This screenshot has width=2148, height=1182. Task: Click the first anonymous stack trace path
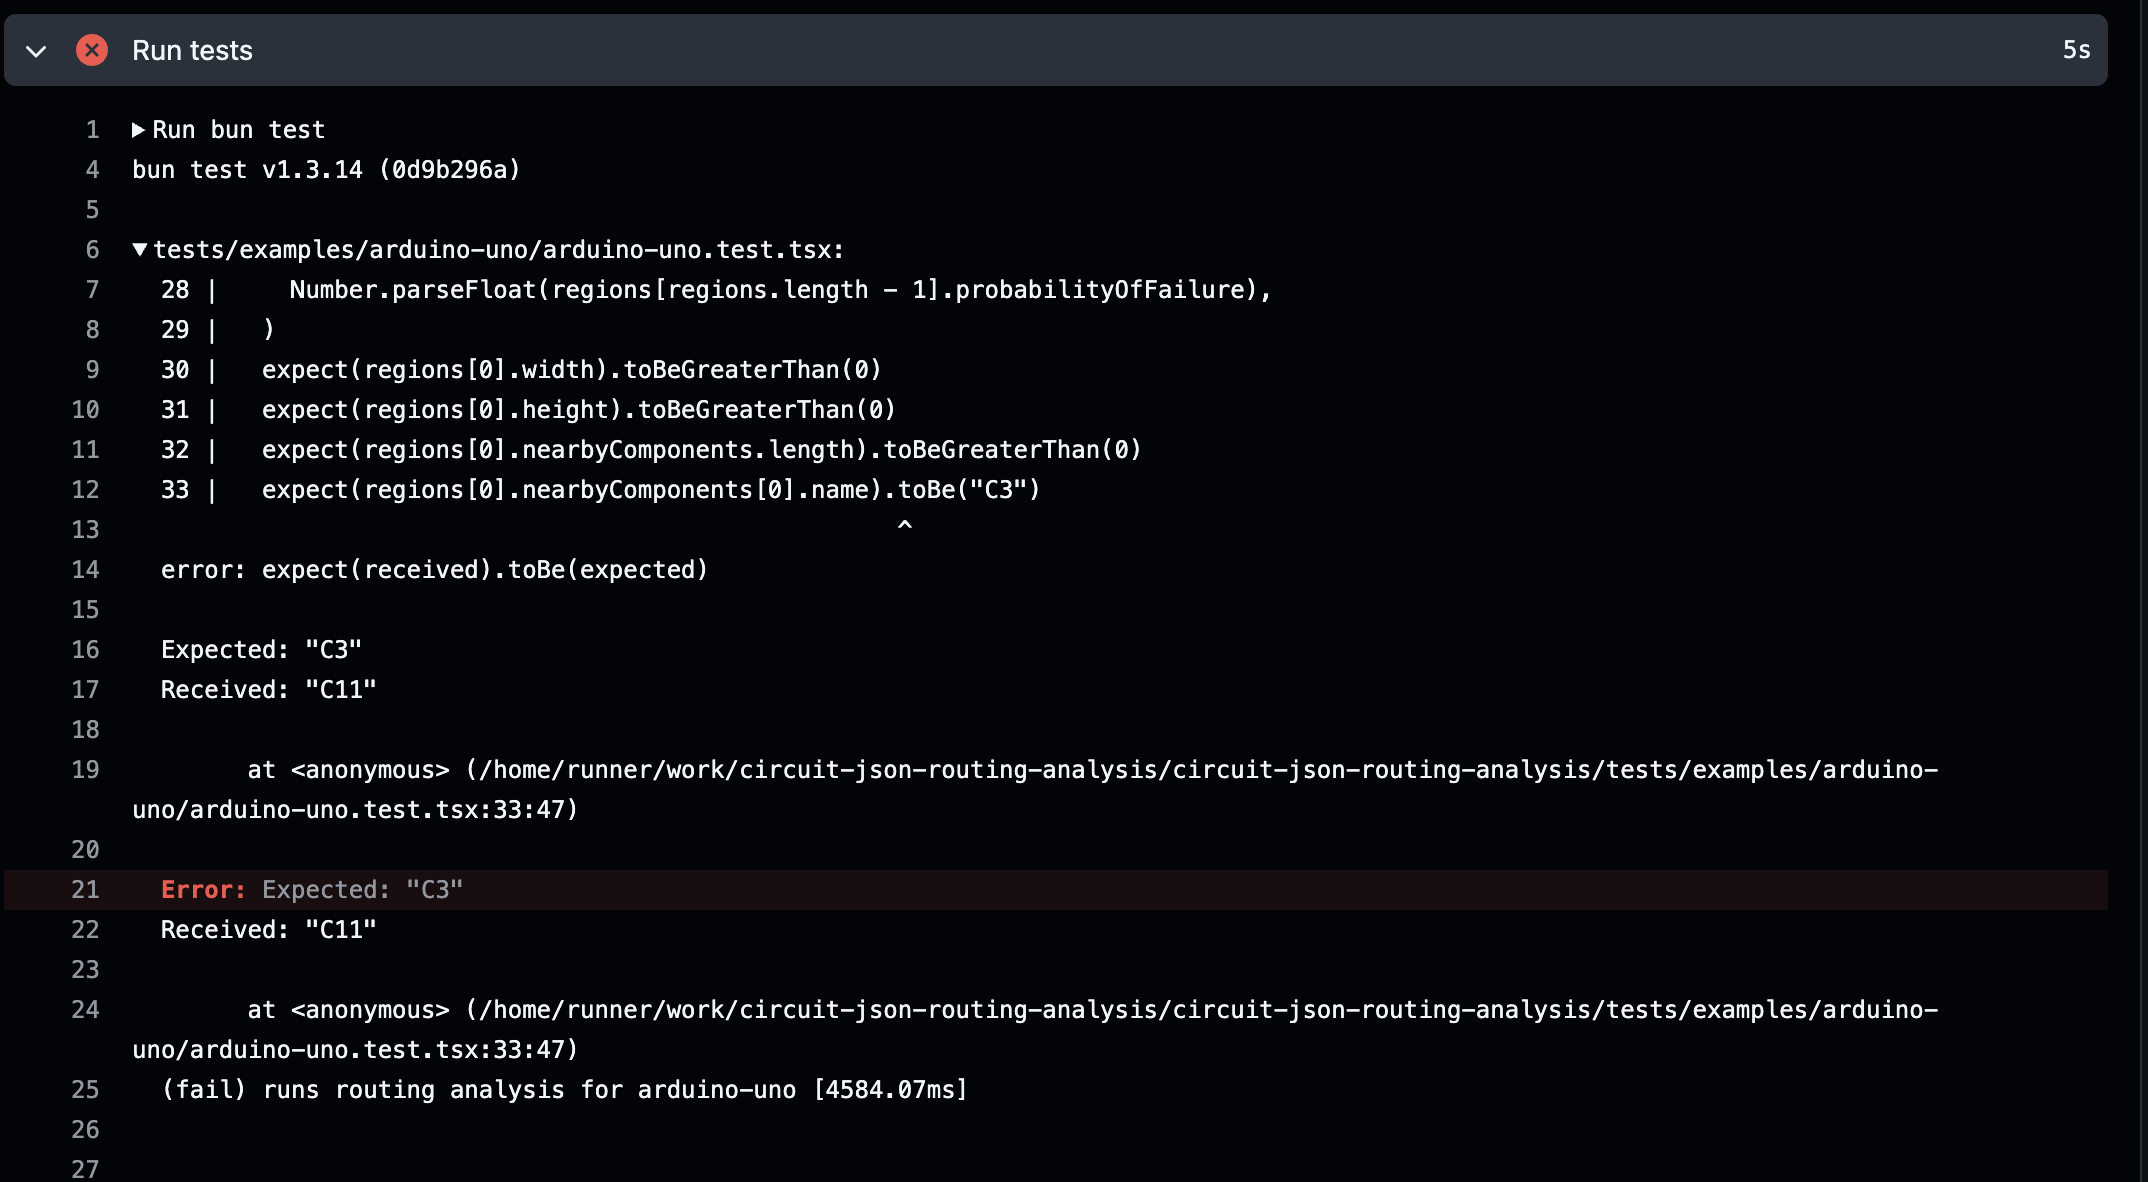(x=1035, y=790)
